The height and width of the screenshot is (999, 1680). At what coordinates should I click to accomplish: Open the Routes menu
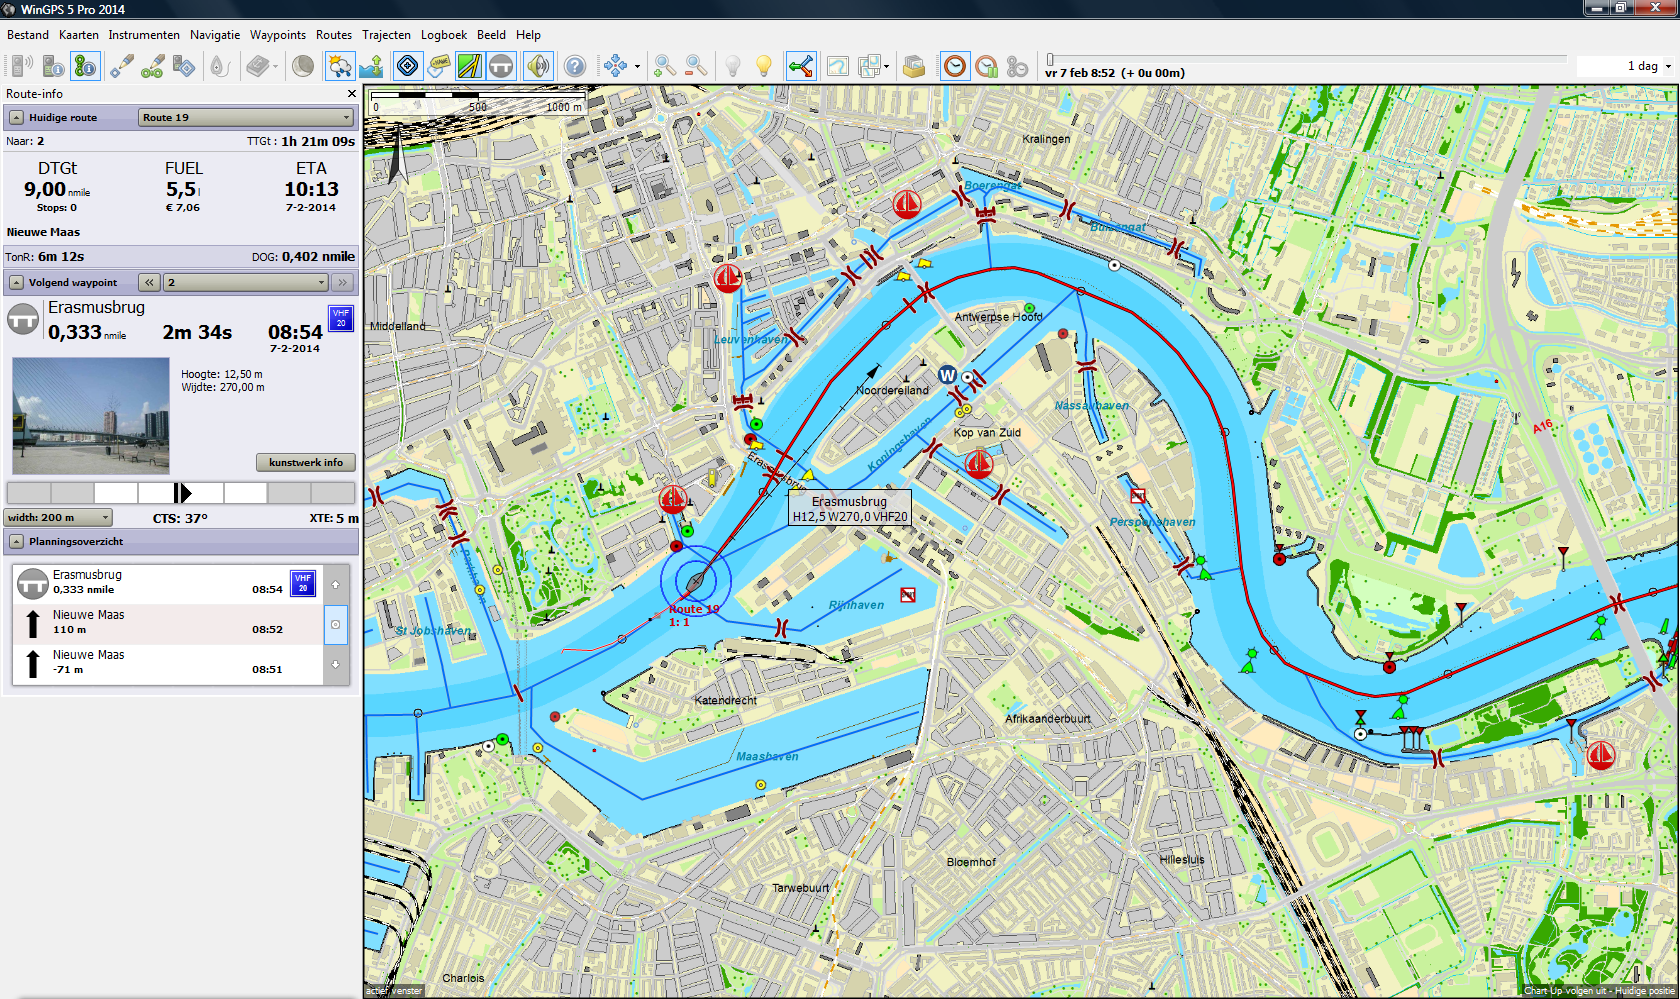[x=334, y=35]
